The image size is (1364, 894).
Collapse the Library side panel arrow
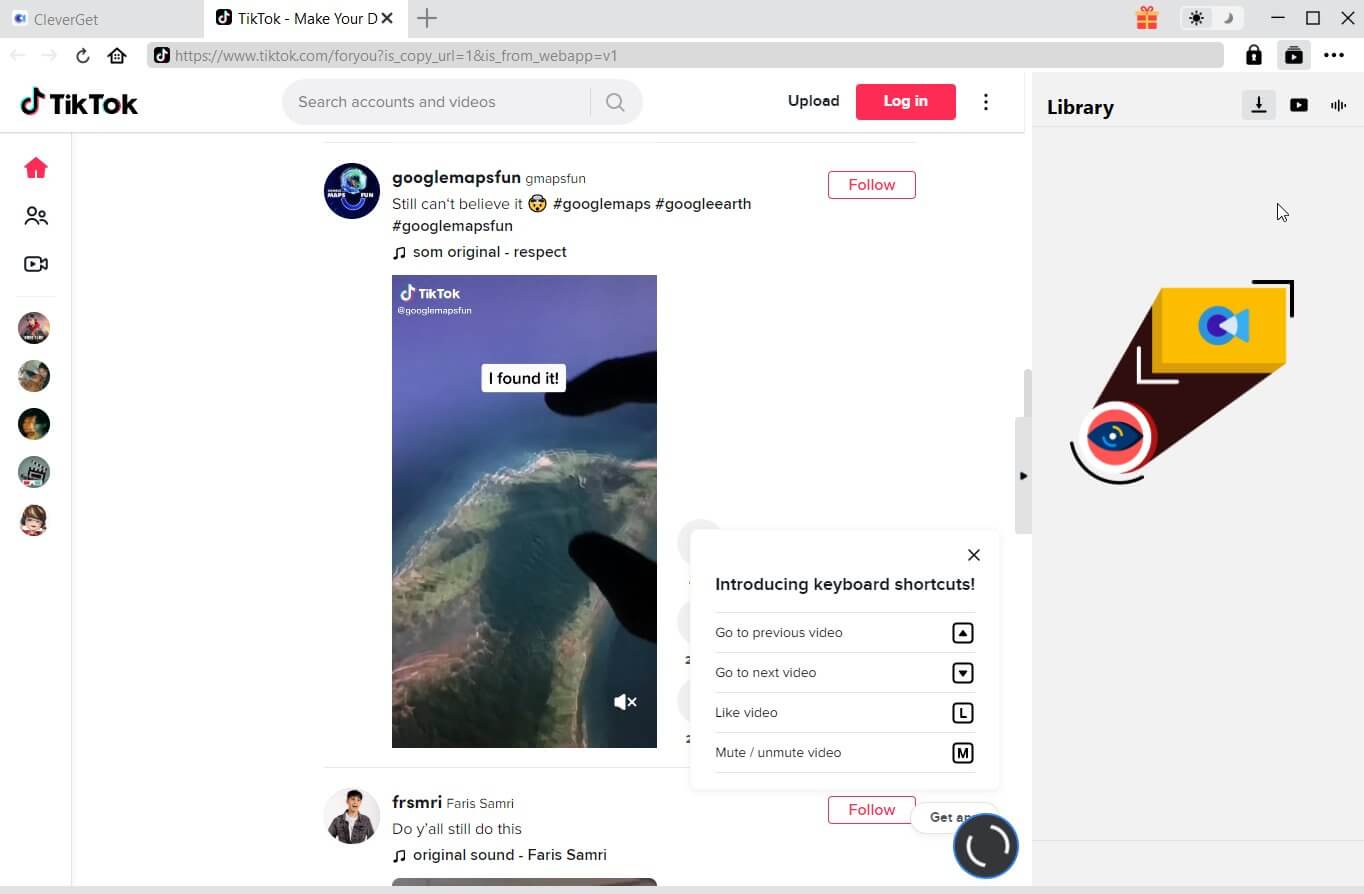click(x=1023, y=476)
